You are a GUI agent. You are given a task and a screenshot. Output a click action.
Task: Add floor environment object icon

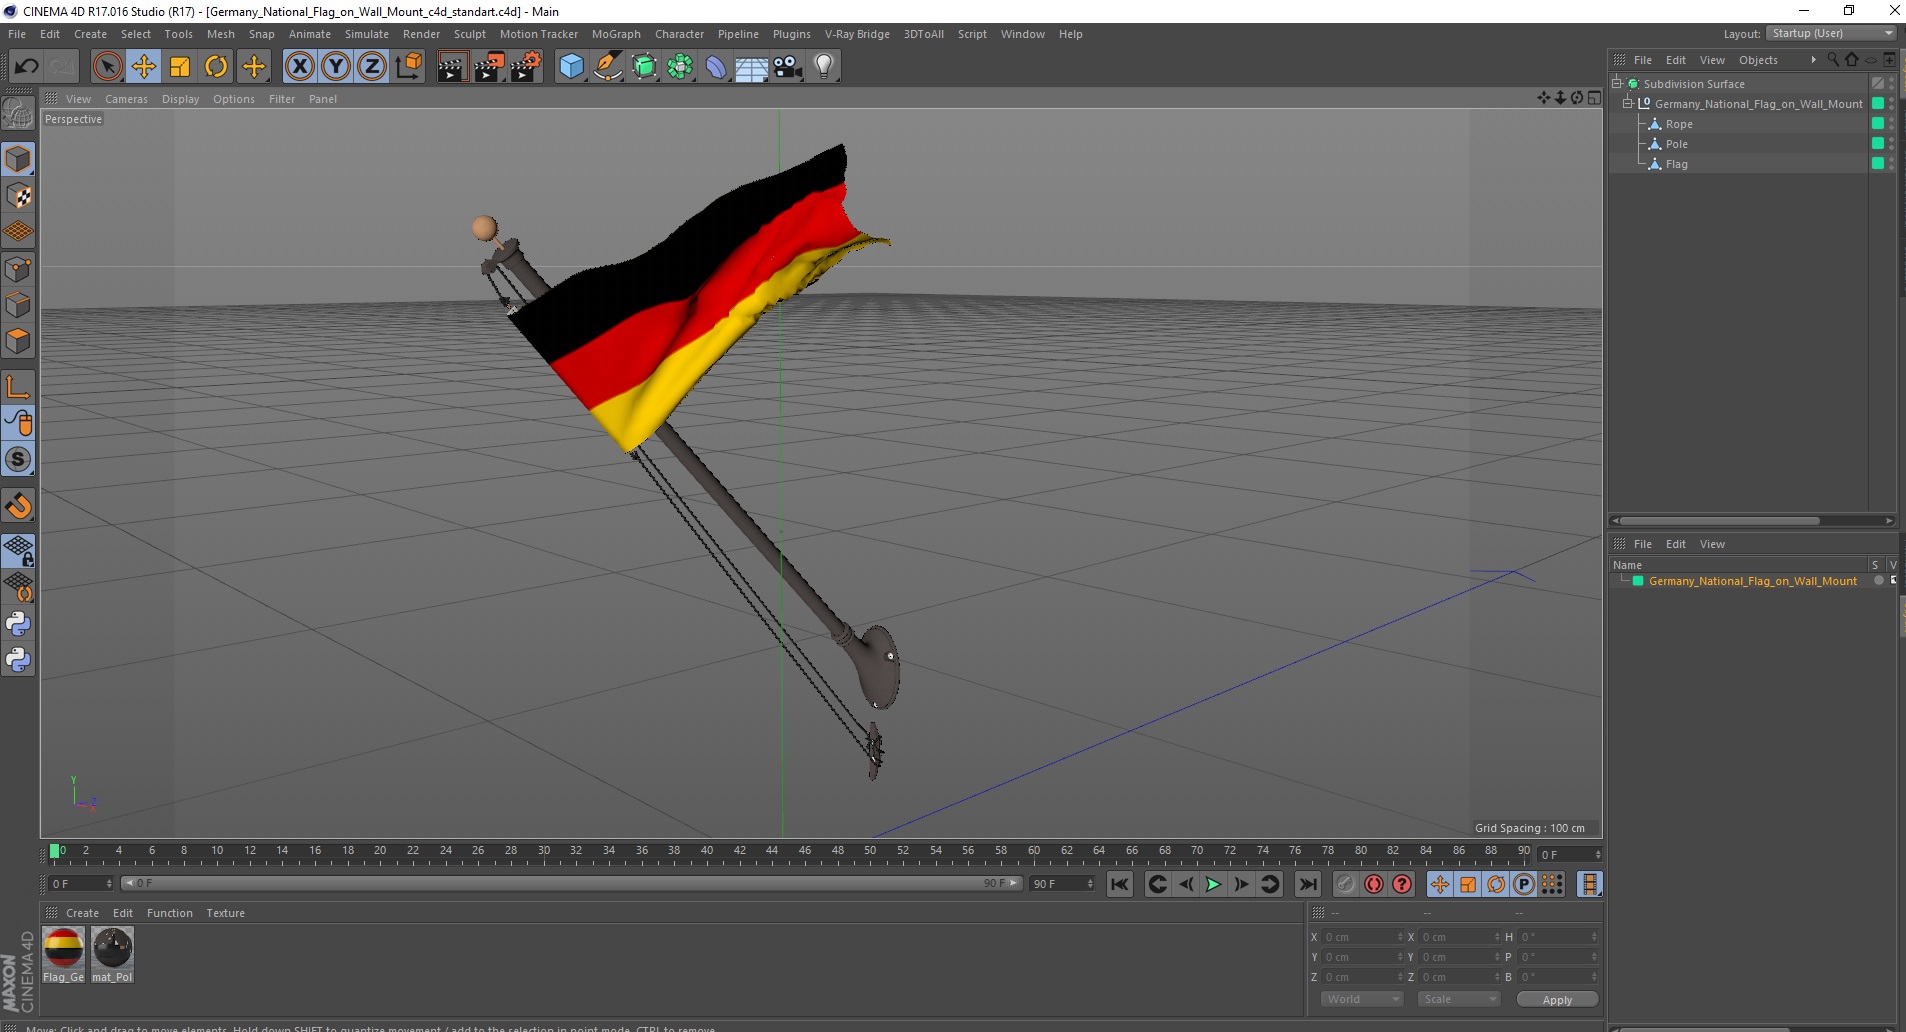752,67
